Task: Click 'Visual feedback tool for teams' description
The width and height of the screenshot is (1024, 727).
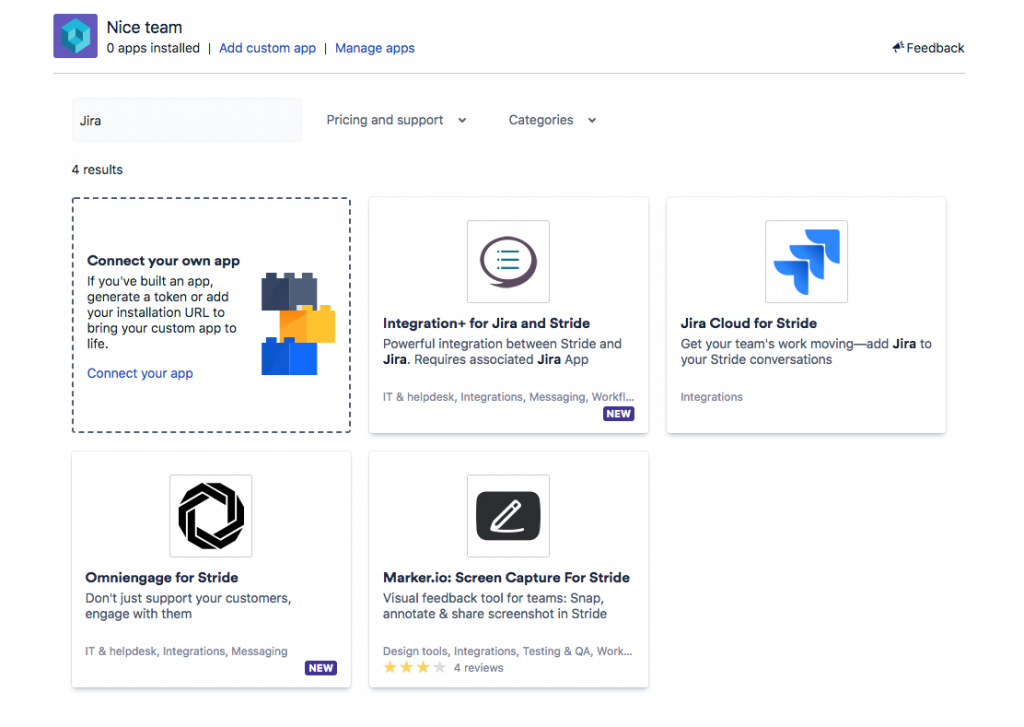Action: point(494,606)
